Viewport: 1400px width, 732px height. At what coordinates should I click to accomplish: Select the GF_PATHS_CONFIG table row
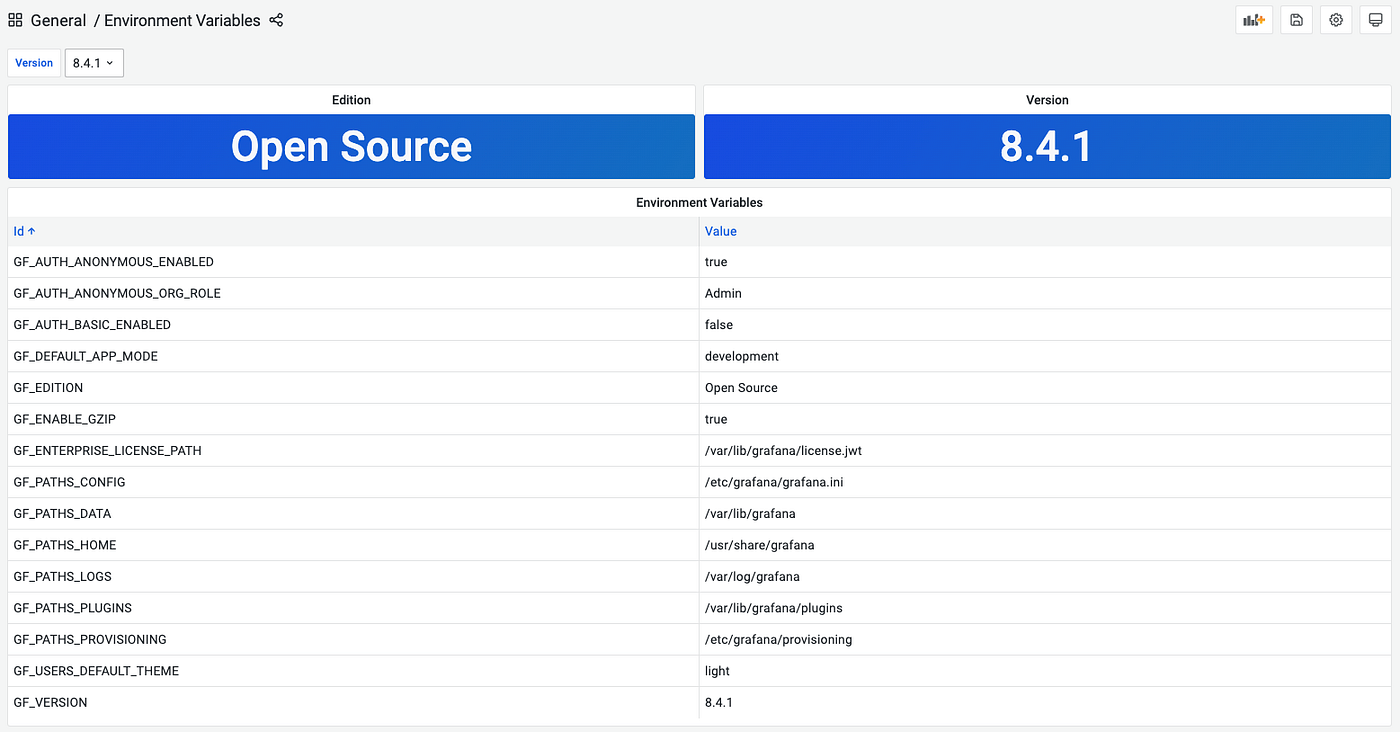69,482
